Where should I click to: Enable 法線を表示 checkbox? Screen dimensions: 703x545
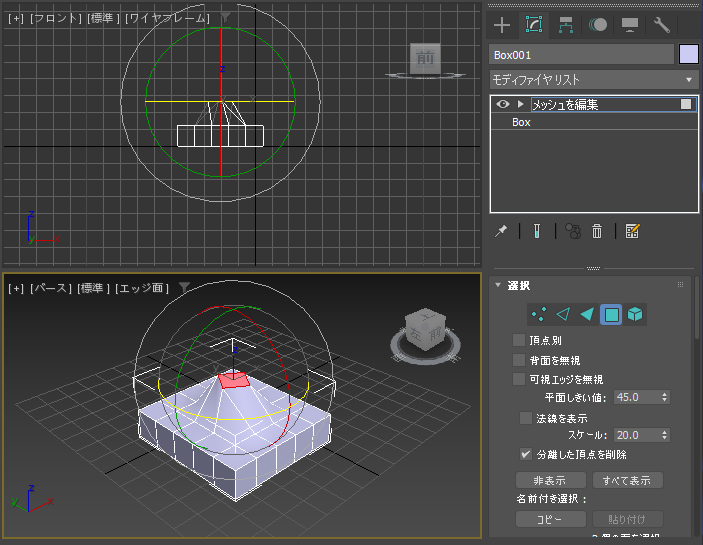tap(525, 418)
